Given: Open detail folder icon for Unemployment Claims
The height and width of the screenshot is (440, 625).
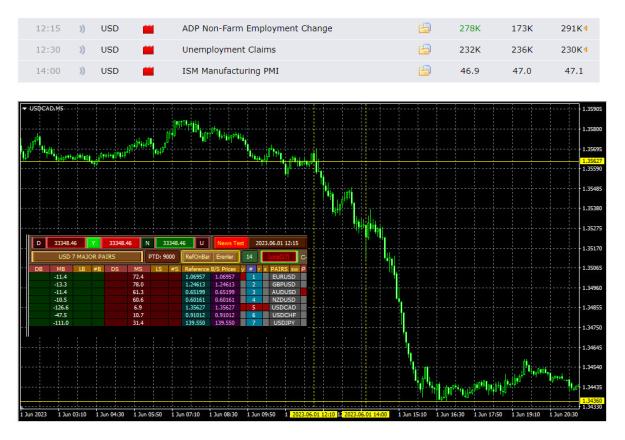Looking at the screenshot, I should click(x=425, y=49).
